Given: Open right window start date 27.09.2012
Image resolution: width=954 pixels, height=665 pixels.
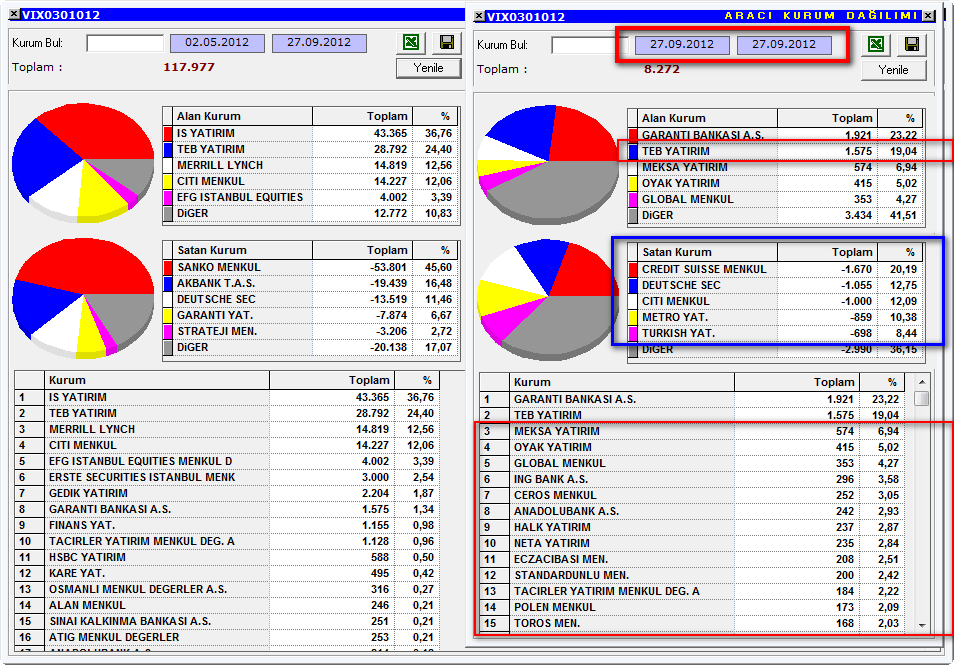Looking at the screenshot, I should click(682, 44).
